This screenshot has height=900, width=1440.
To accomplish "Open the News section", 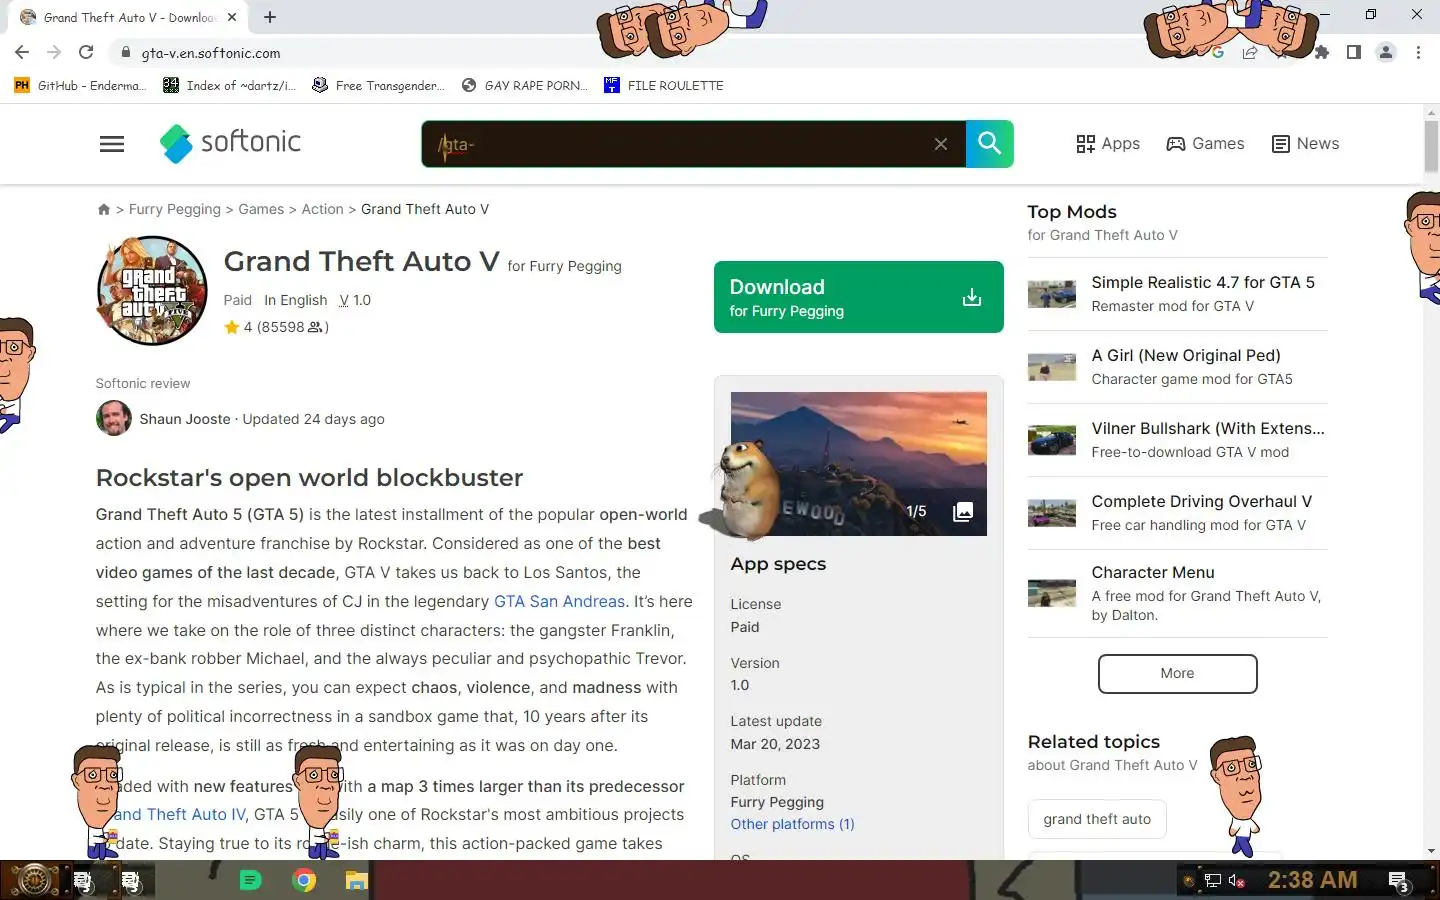I will tap(1305, 144).
